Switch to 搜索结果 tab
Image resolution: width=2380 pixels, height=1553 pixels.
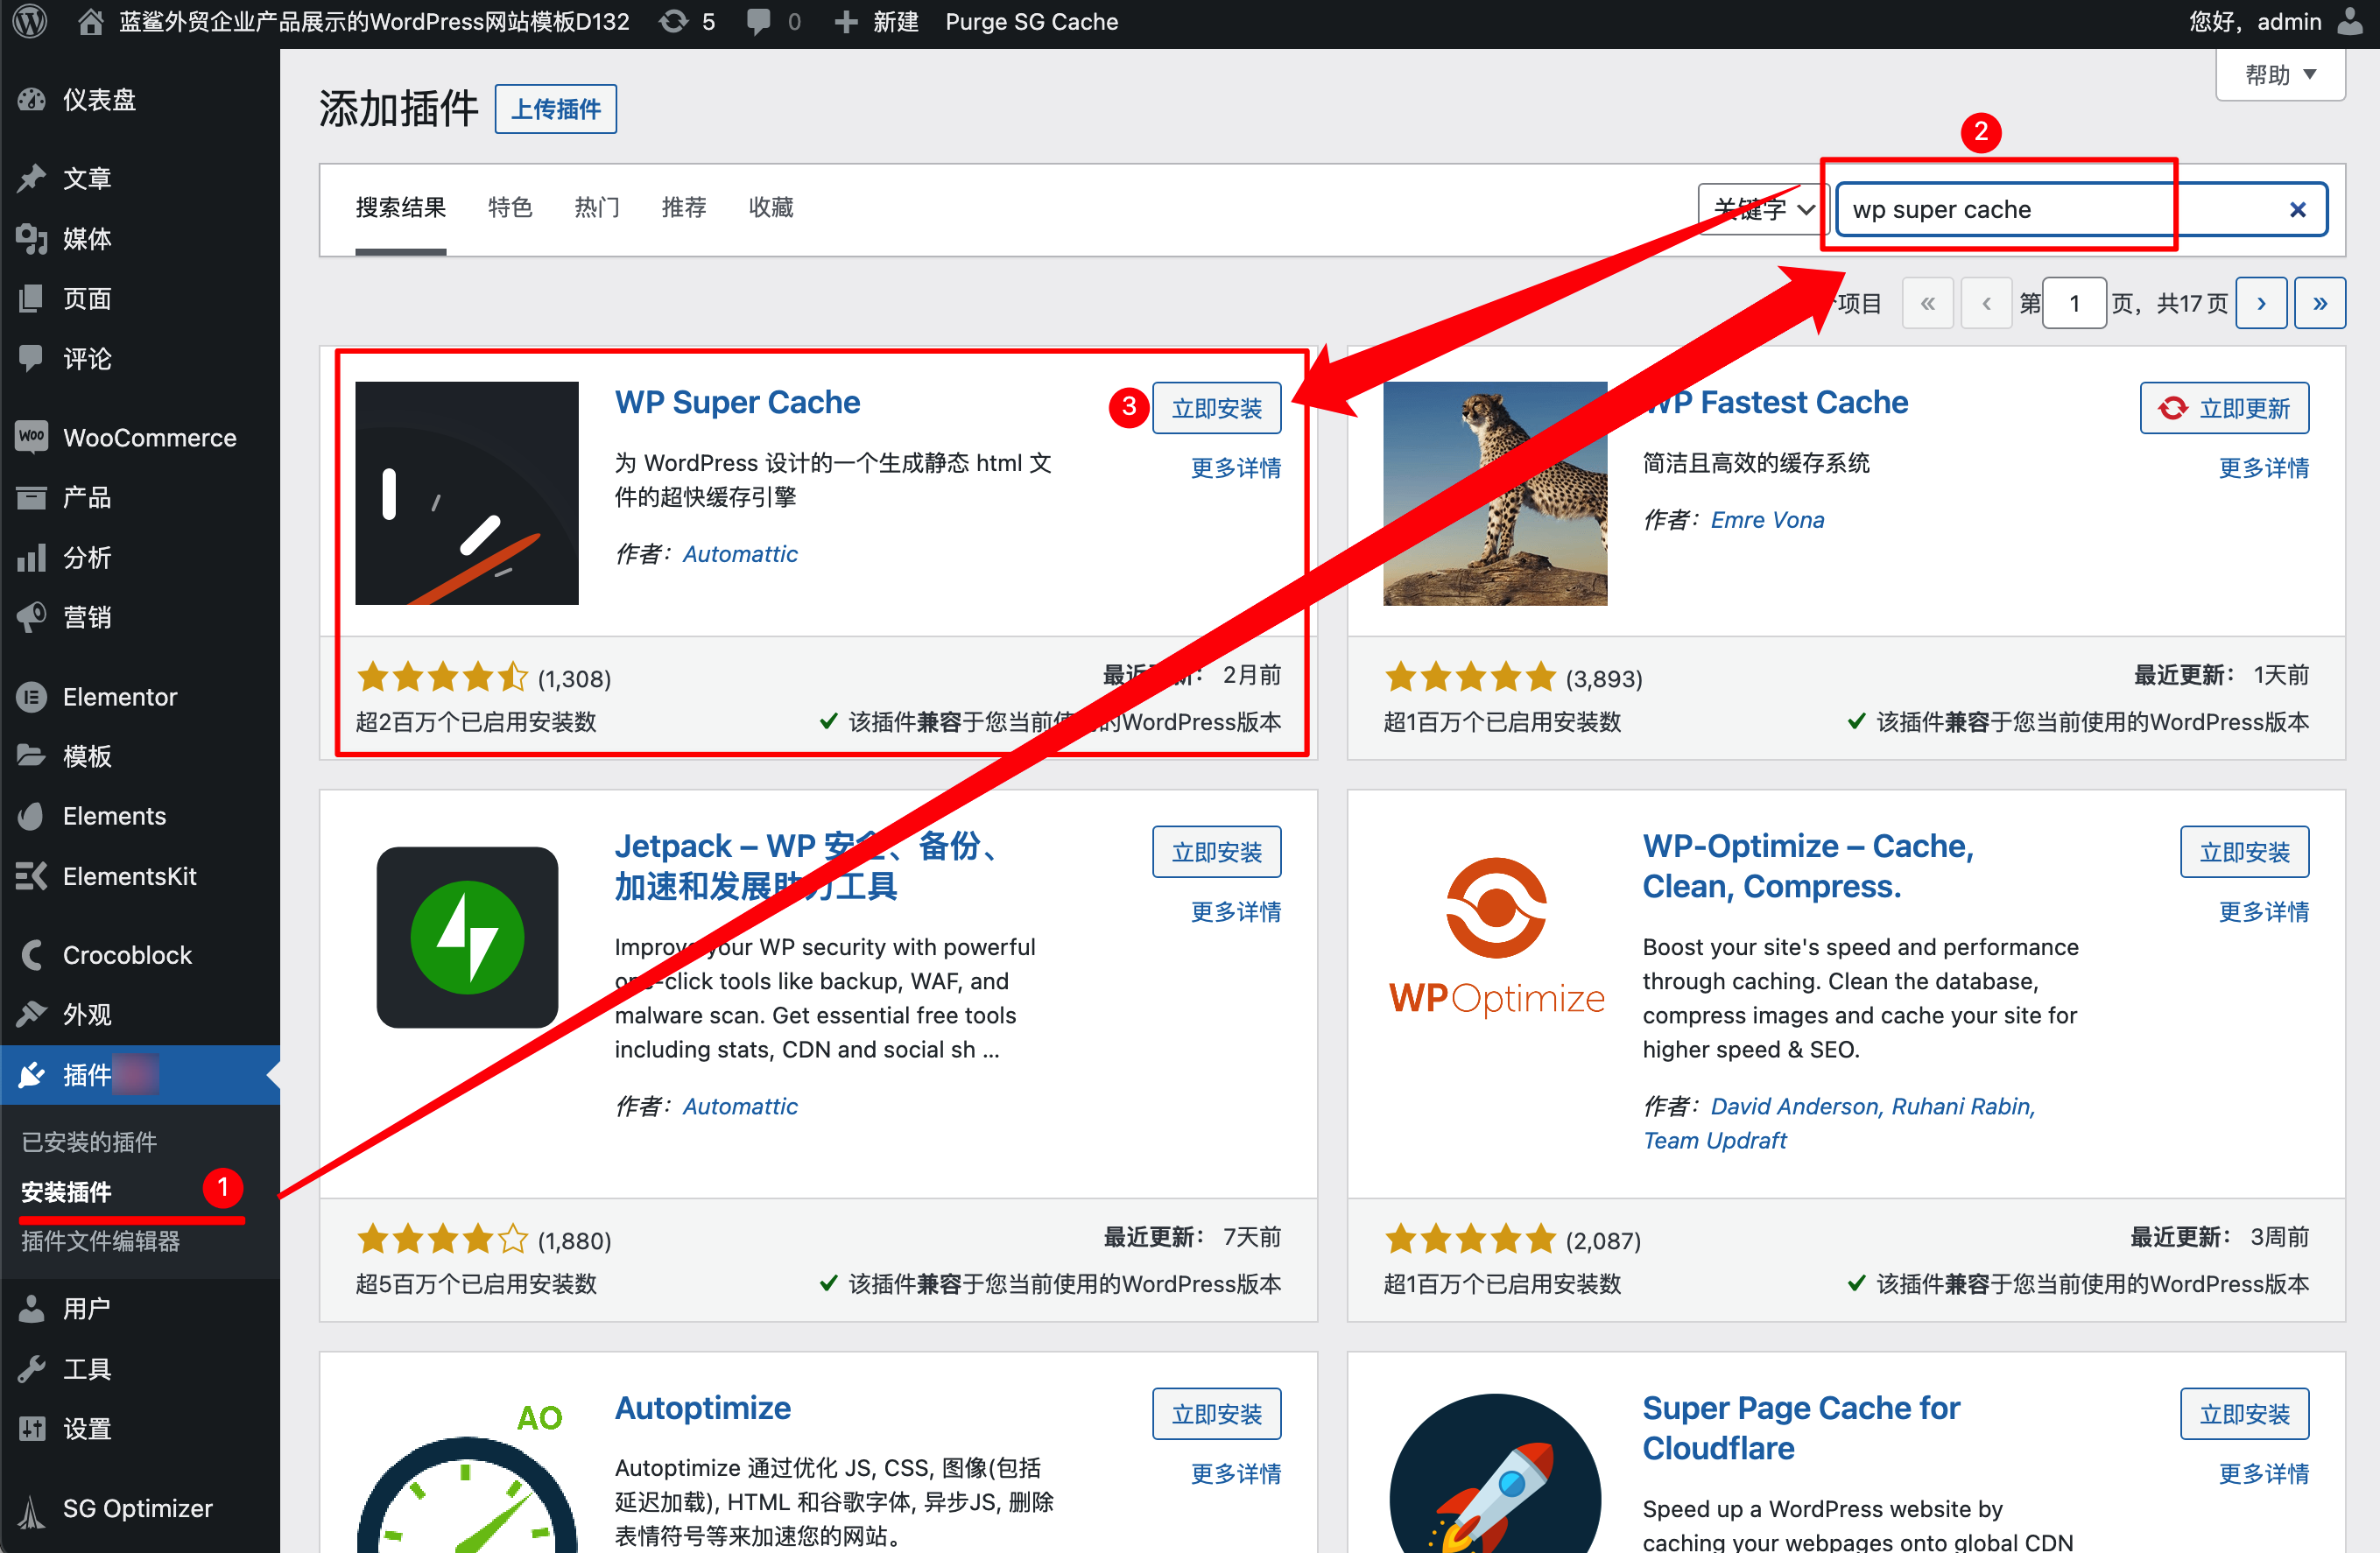coord(400,208)
